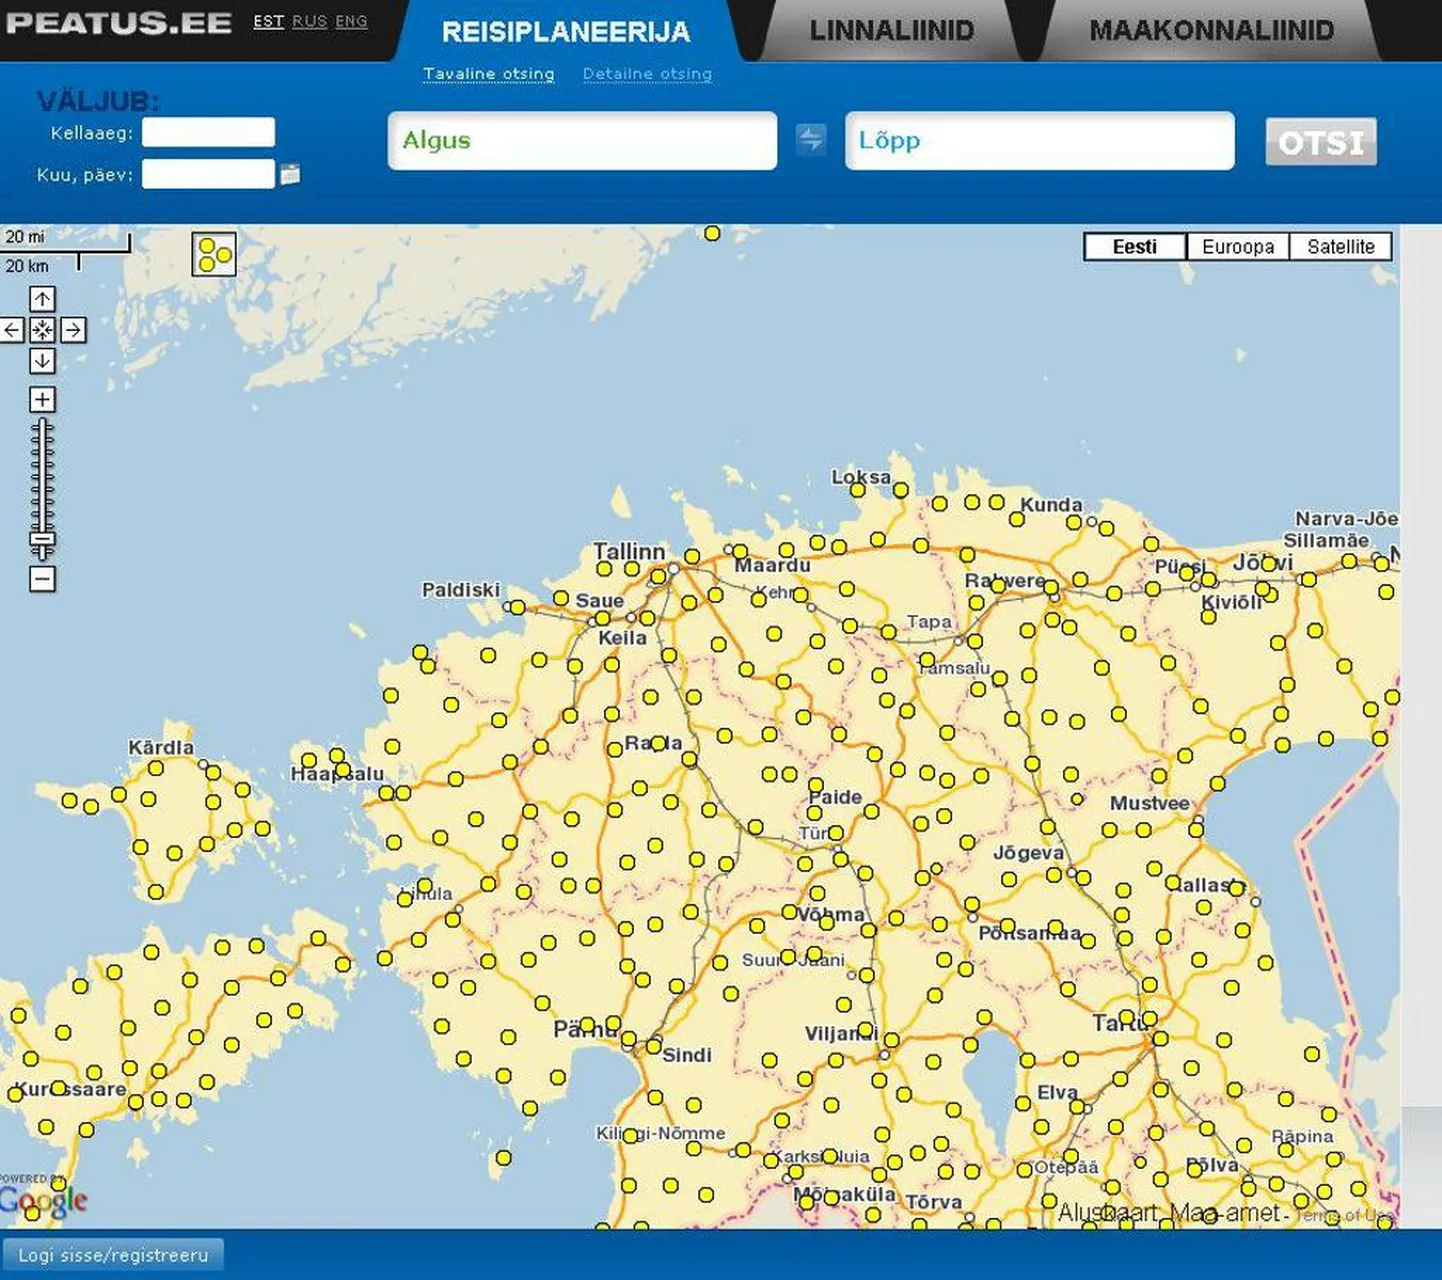Switch map to Euroopa view
1442x1280 pixels.
(x=1238, y=247)
